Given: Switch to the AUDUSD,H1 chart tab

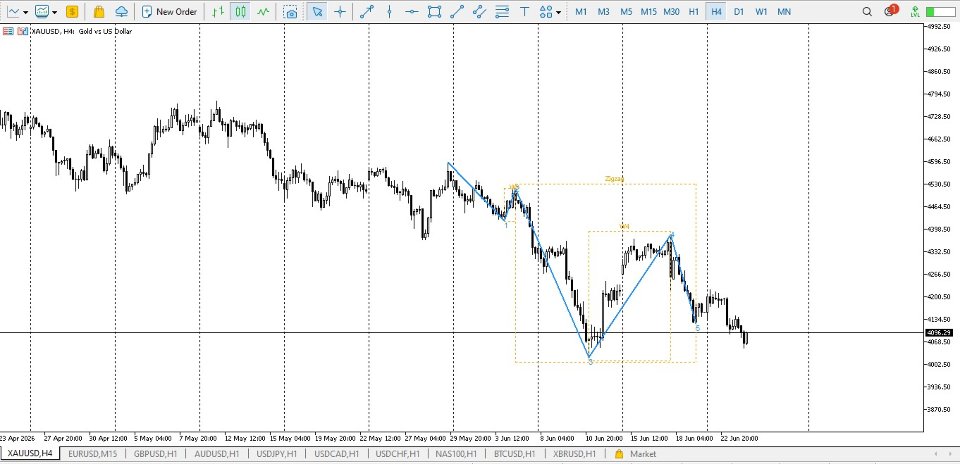Looking at the screenshot, I should [x=215, y=454].
